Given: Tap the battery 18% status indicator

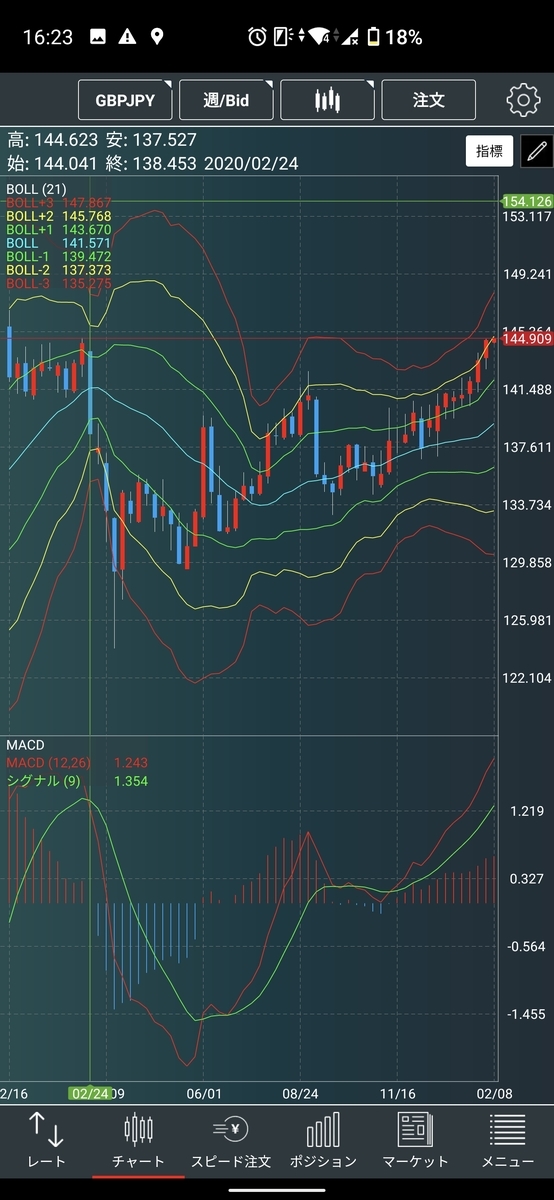Looking at the screenshot, I should coord(394,37).
